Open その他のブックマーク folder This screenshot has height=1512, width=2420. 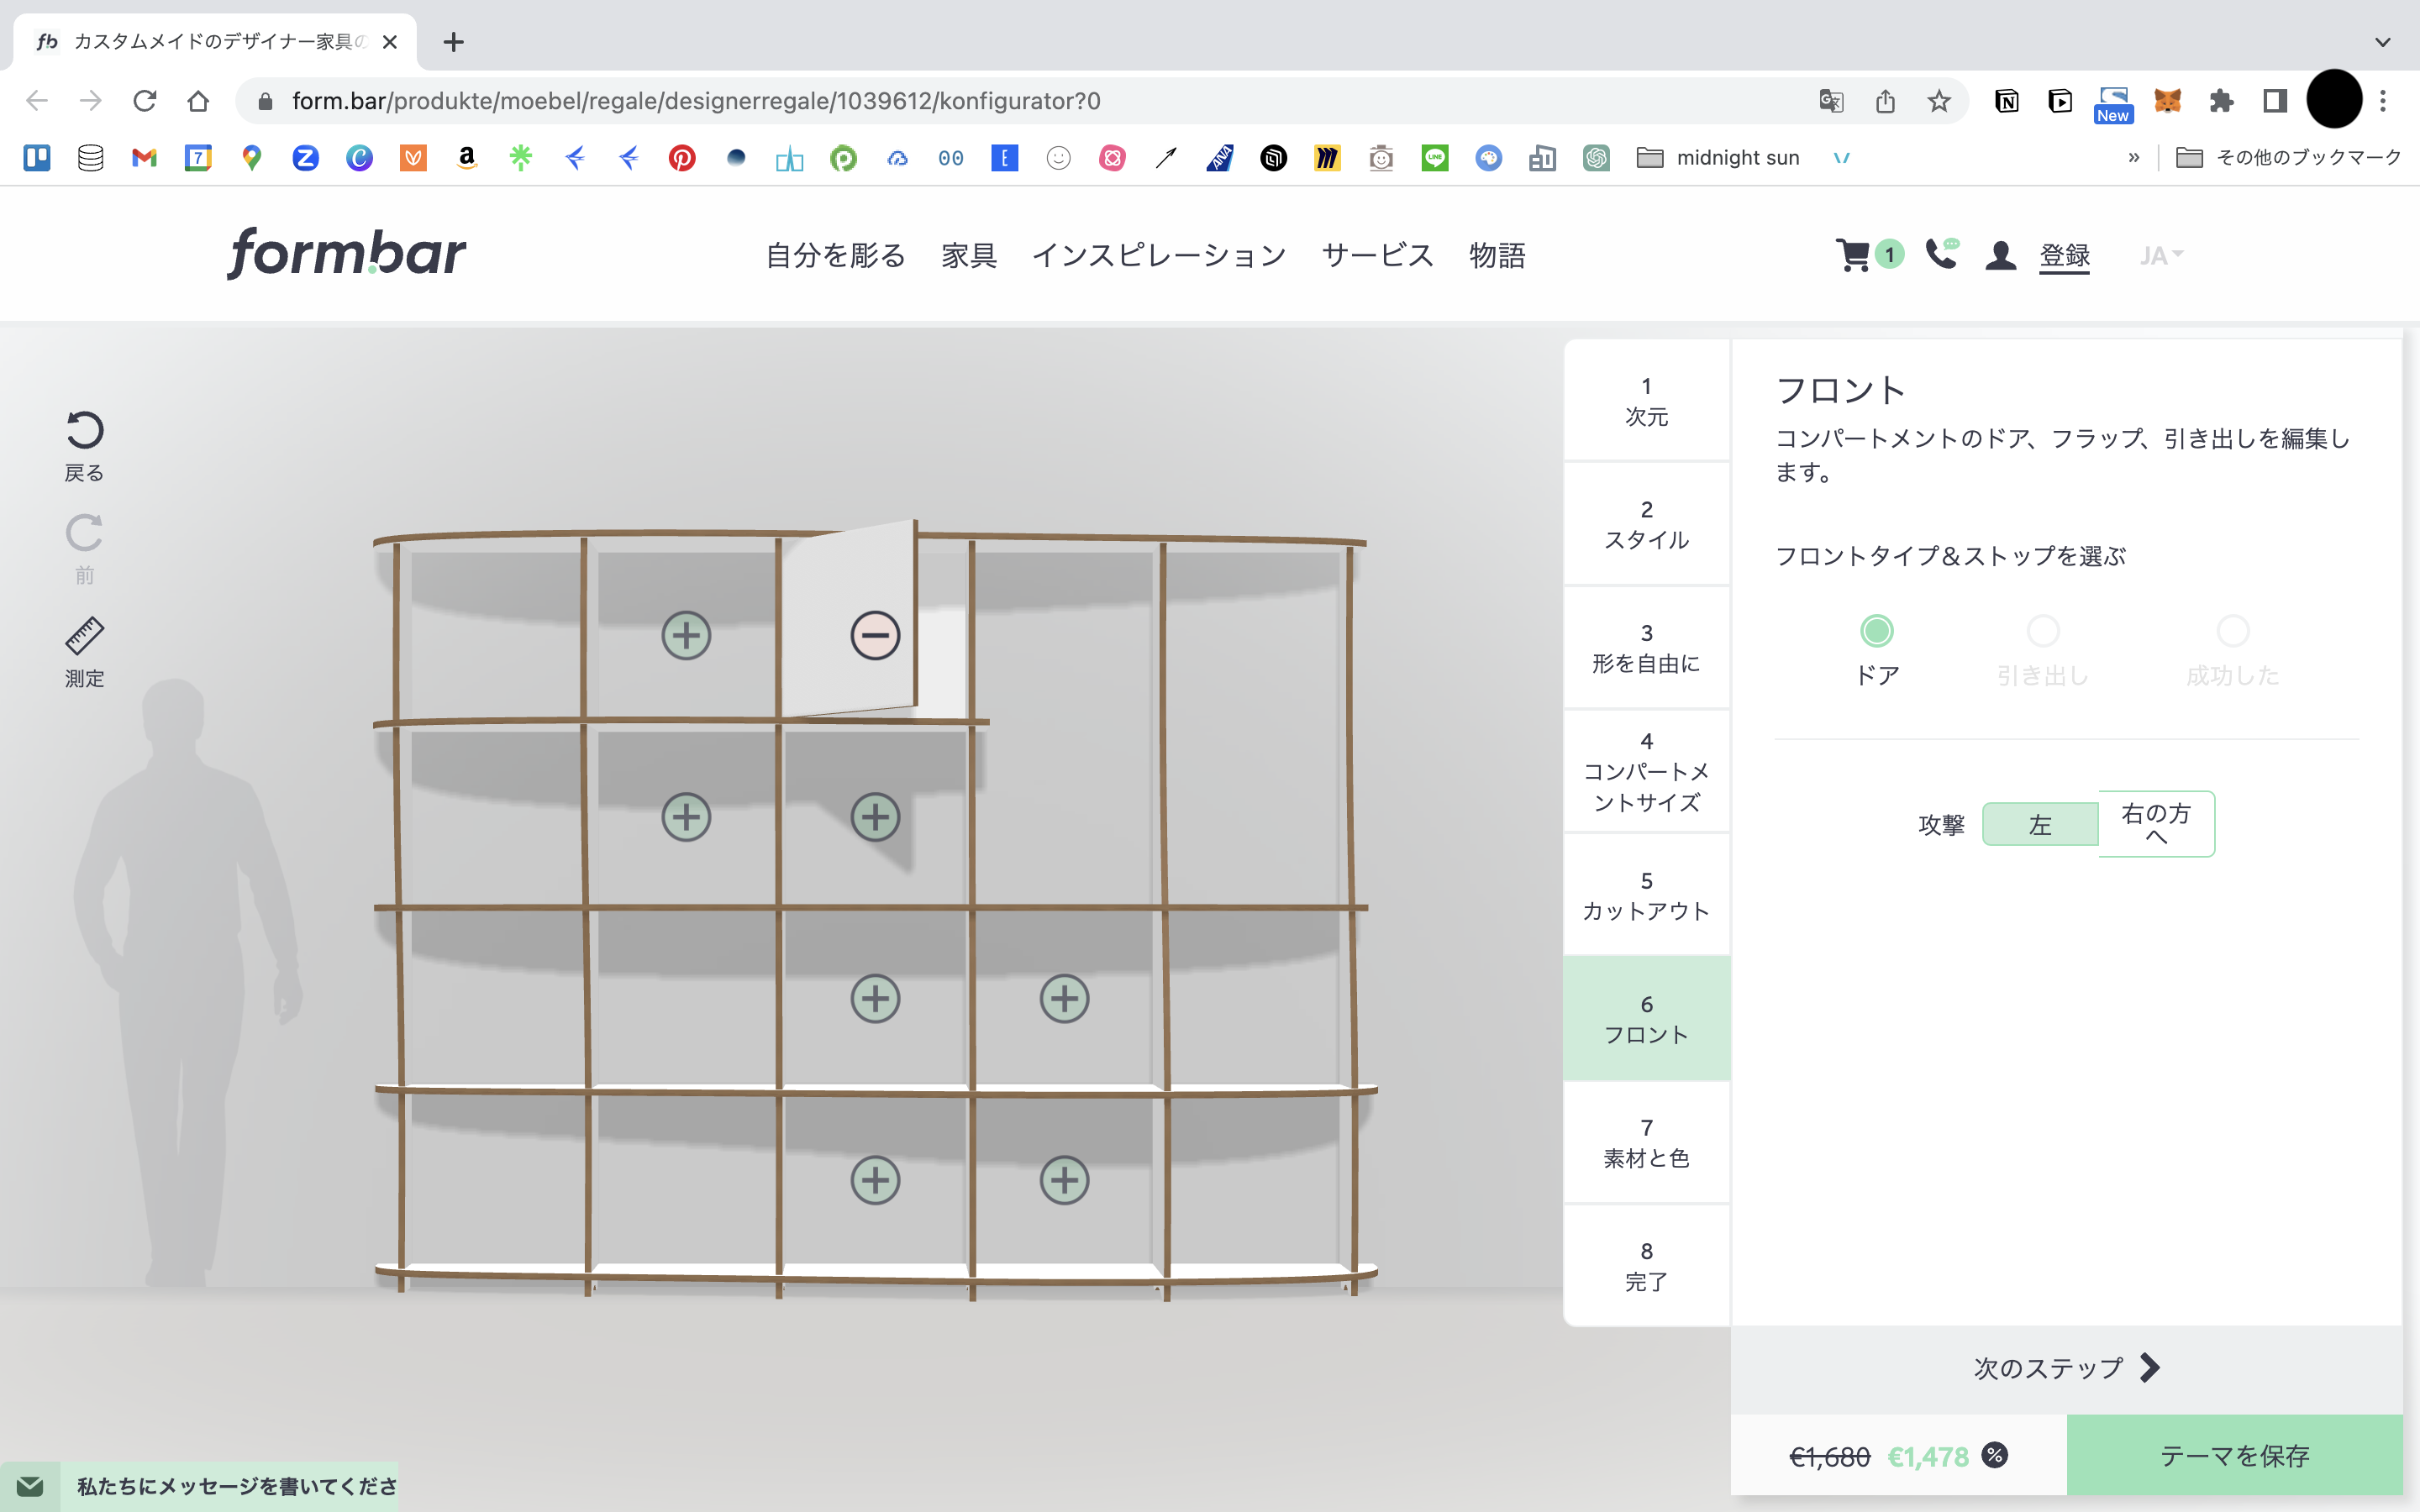click(x=2288, y=157)
